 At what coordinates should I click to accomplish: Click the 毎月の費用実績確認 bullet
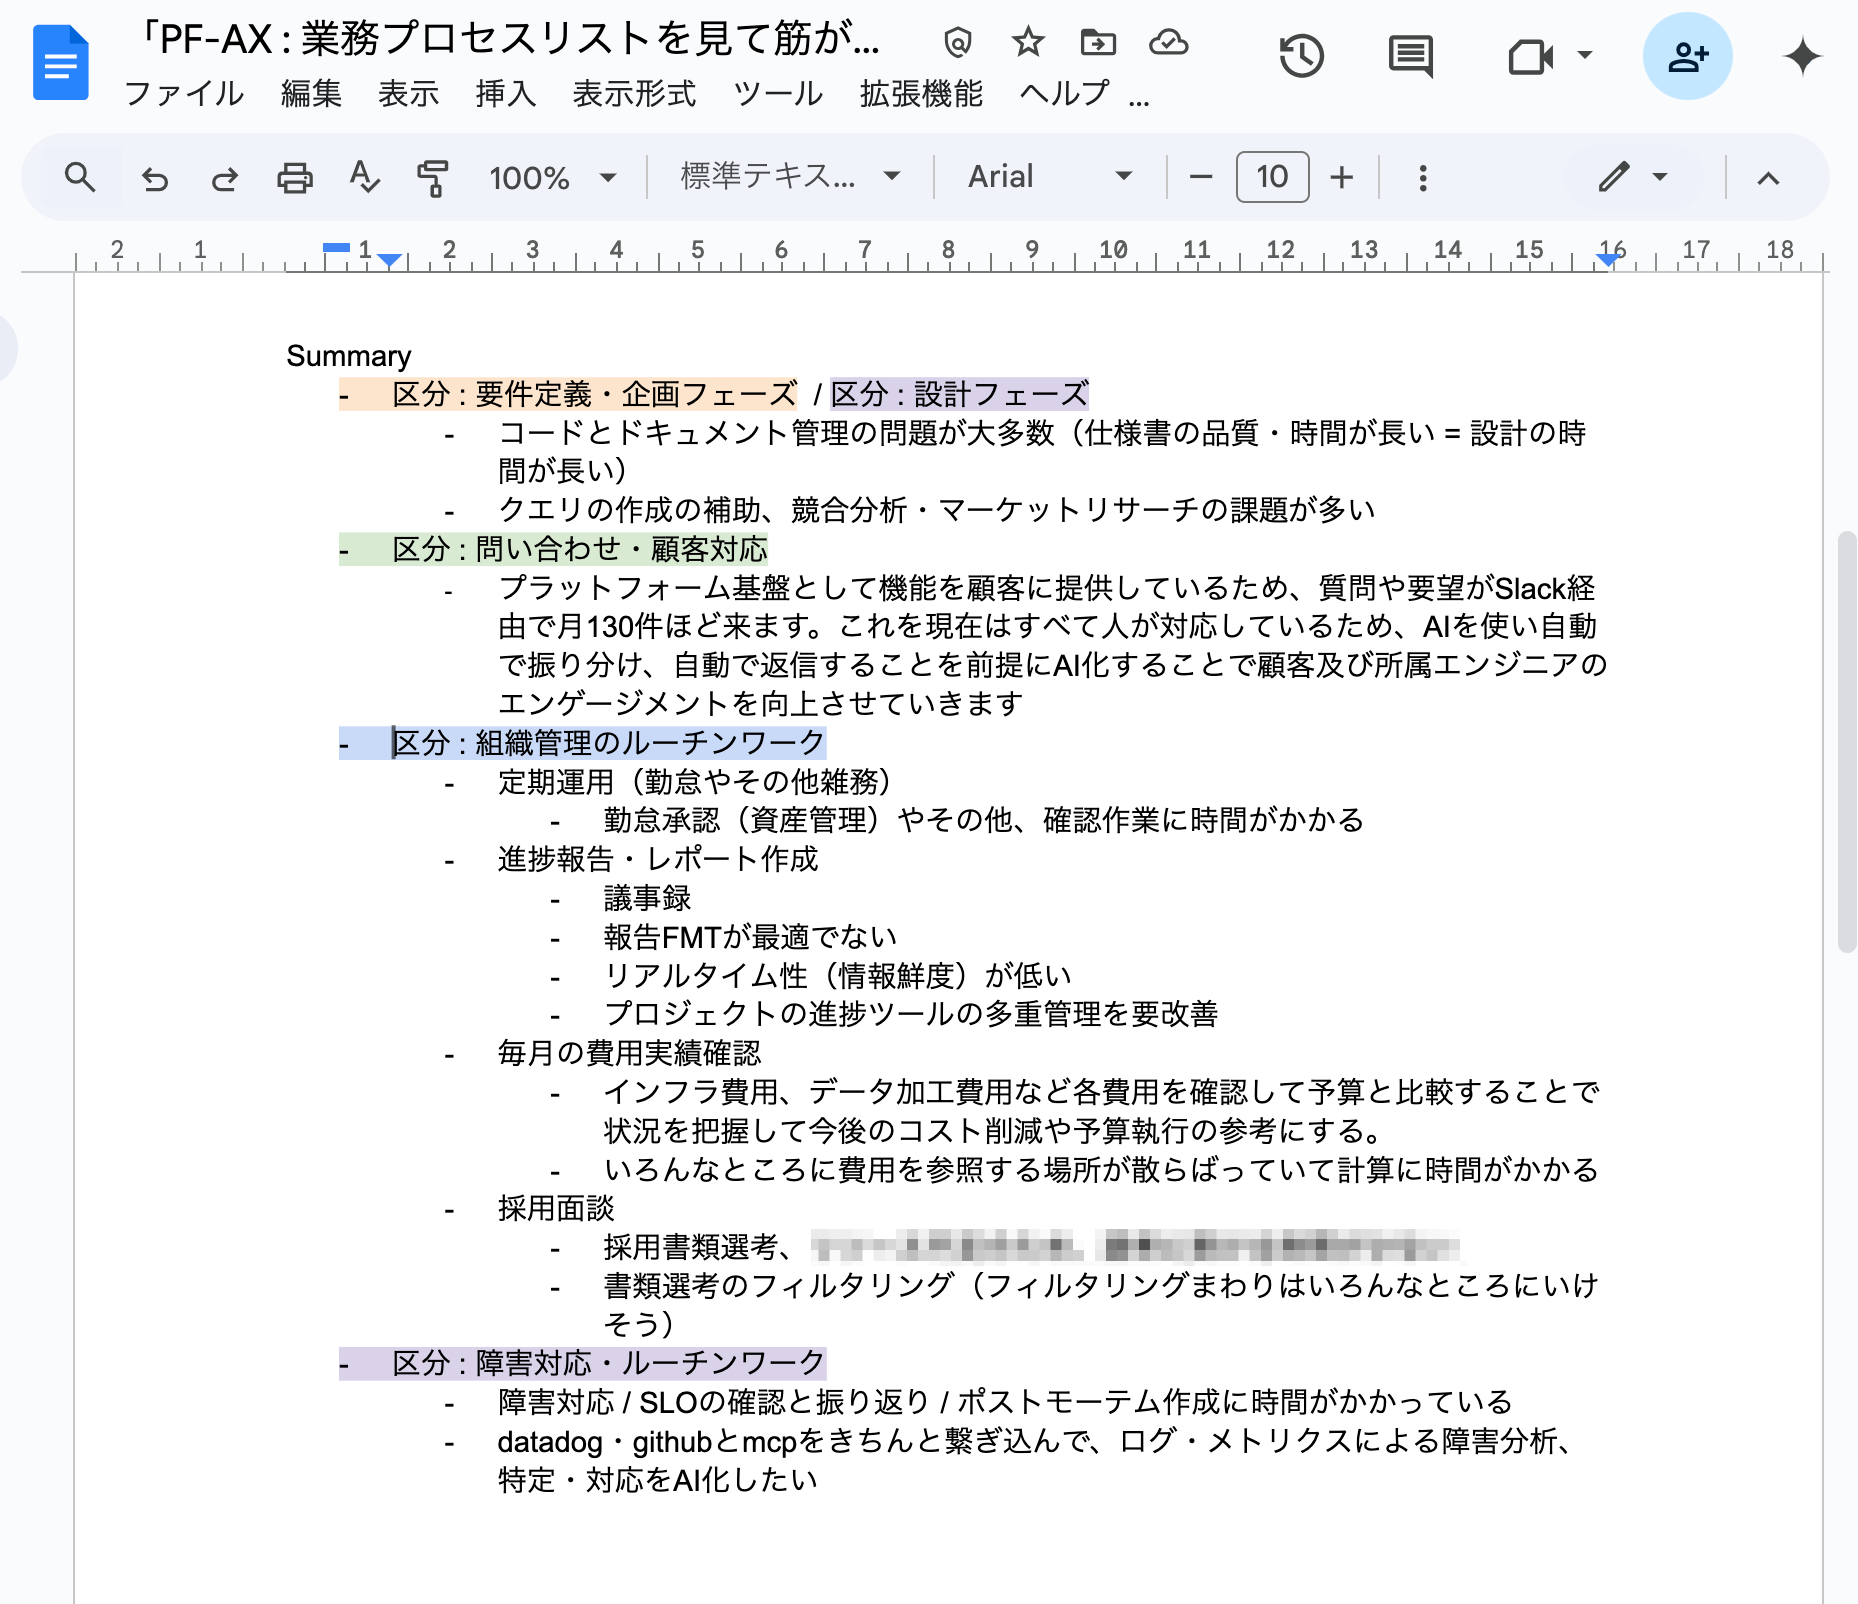629,1053
